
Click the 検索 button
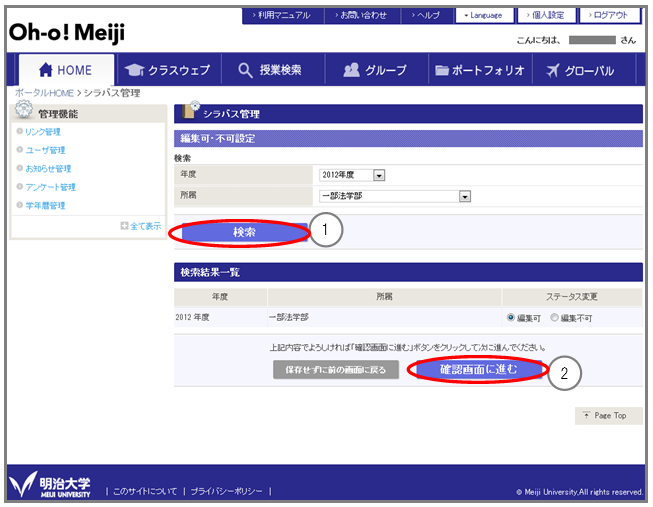(244, 232)
